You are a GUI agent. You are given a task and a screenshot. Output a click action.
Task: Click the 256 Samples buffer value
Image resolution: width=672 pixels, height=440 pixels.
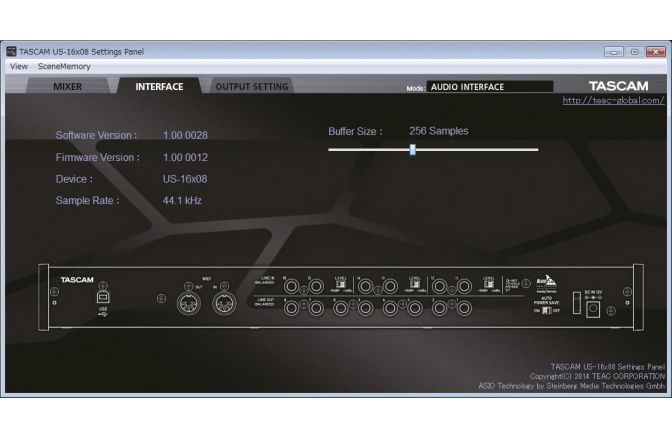(438, 131)
